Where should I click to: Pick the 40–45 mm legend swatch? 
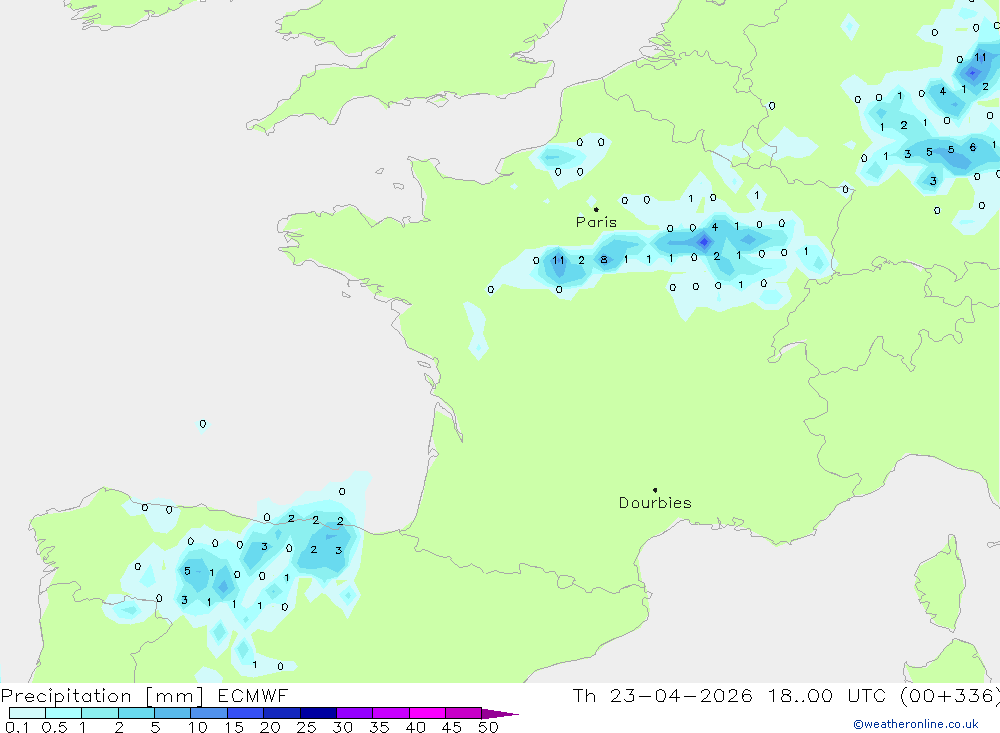(x=427, y=713)
